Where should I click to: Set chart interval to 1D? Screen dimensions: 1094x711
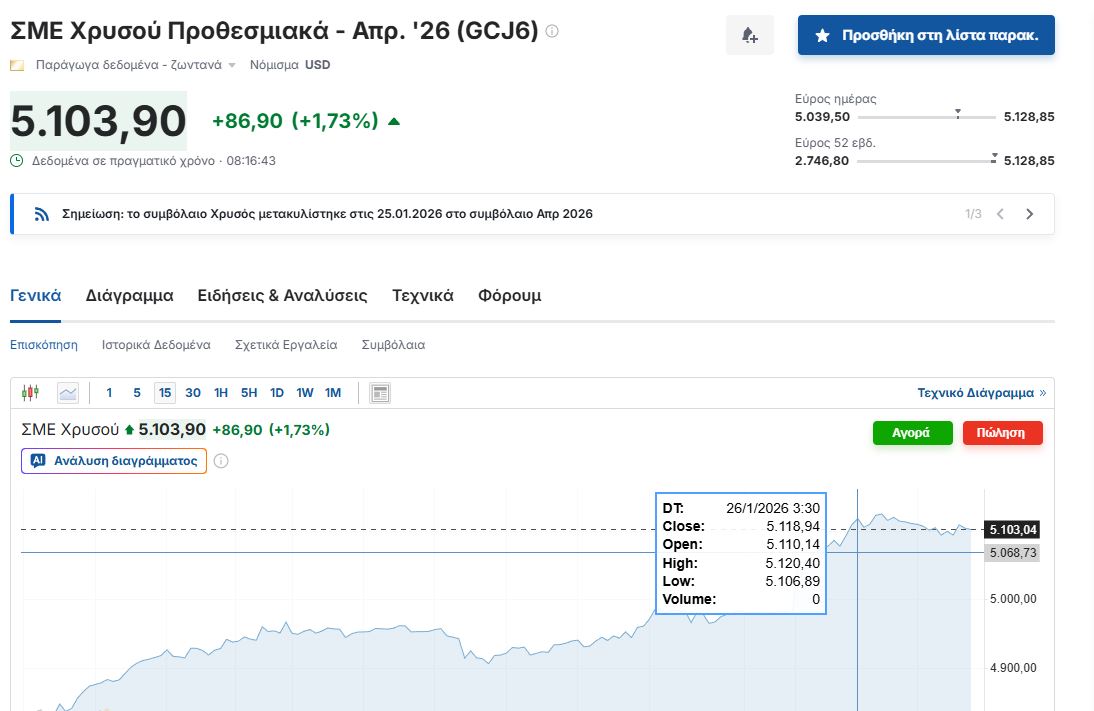tap(277, 393)
